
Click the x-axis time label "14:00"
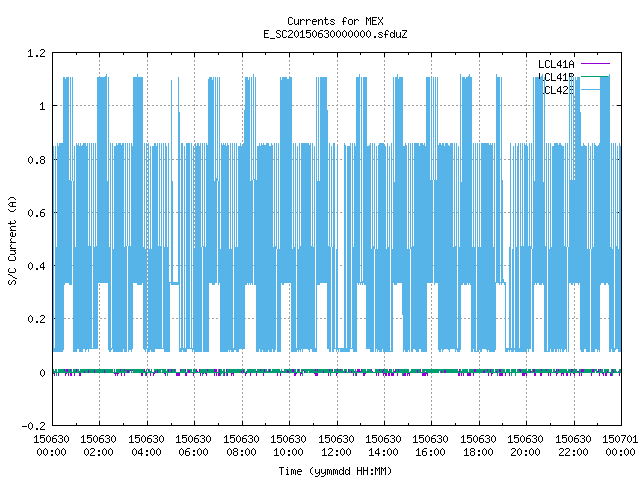pyautogui.click(x=383, y=452)
